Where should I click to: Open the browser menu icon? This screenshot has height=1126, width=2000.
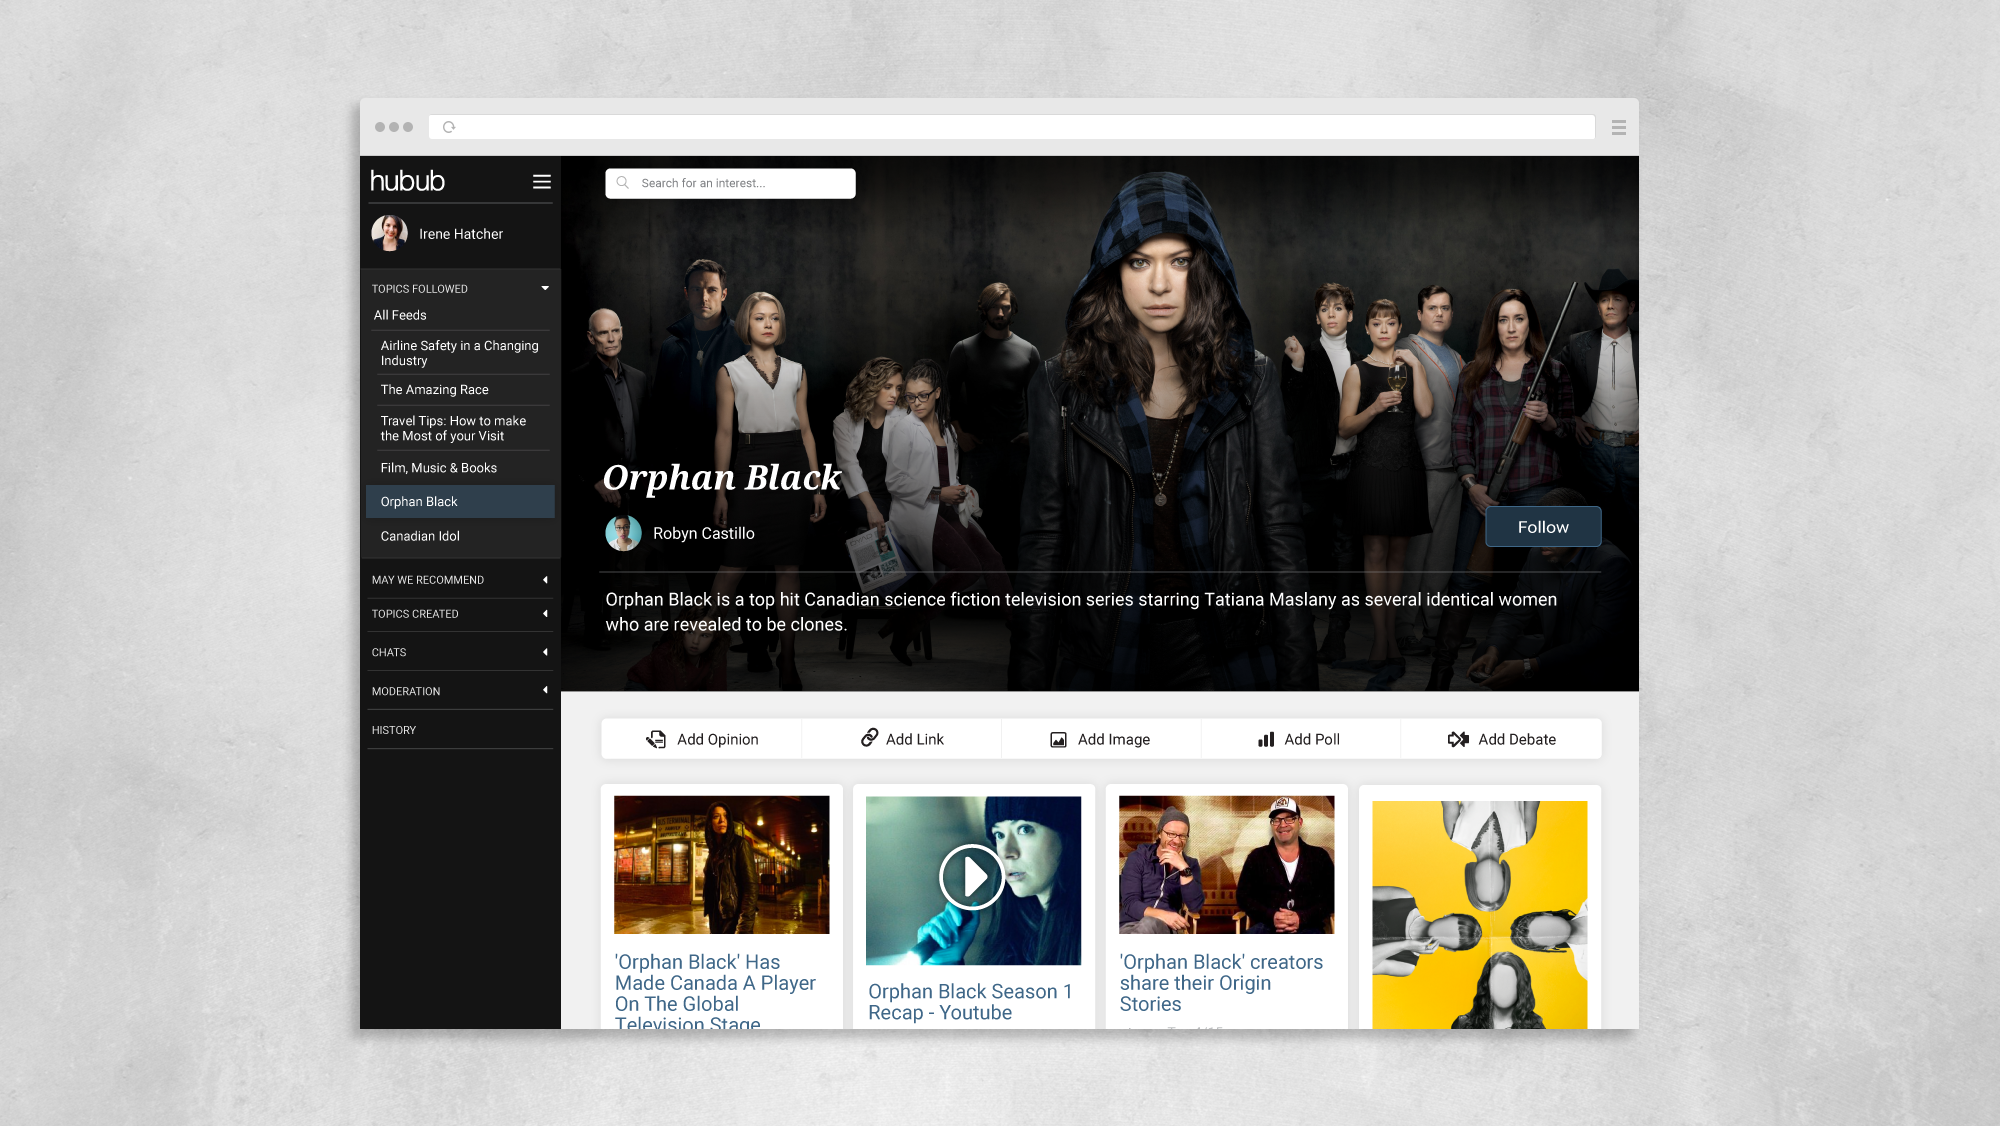1619,127
